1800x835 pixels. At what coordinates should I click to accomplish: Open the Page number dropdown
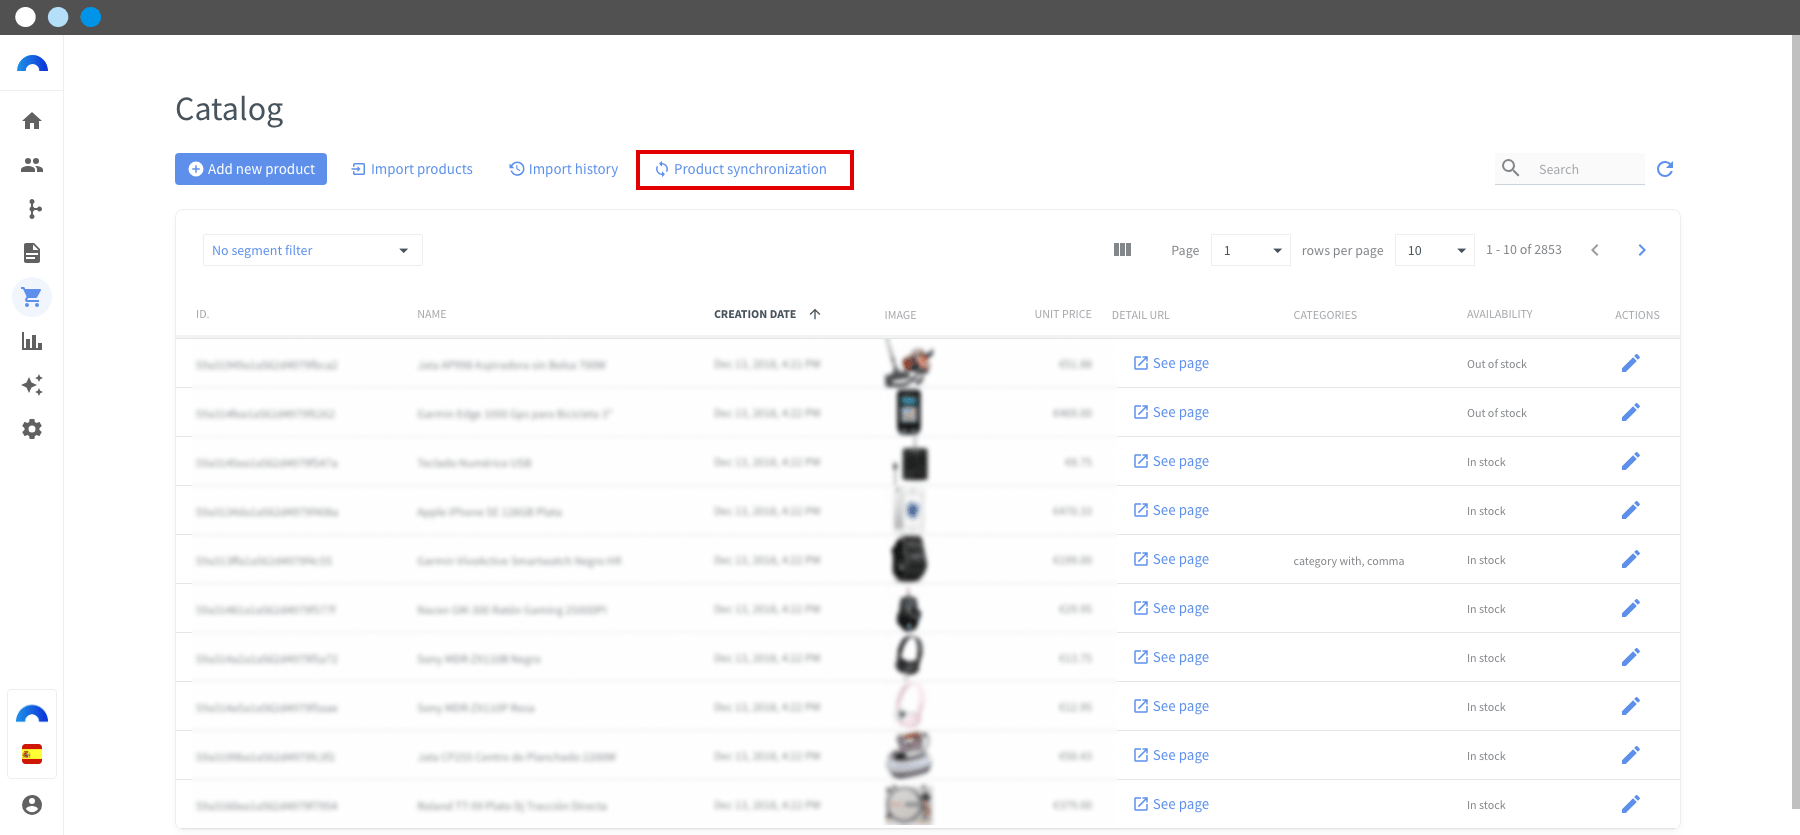click(1250, 250)
